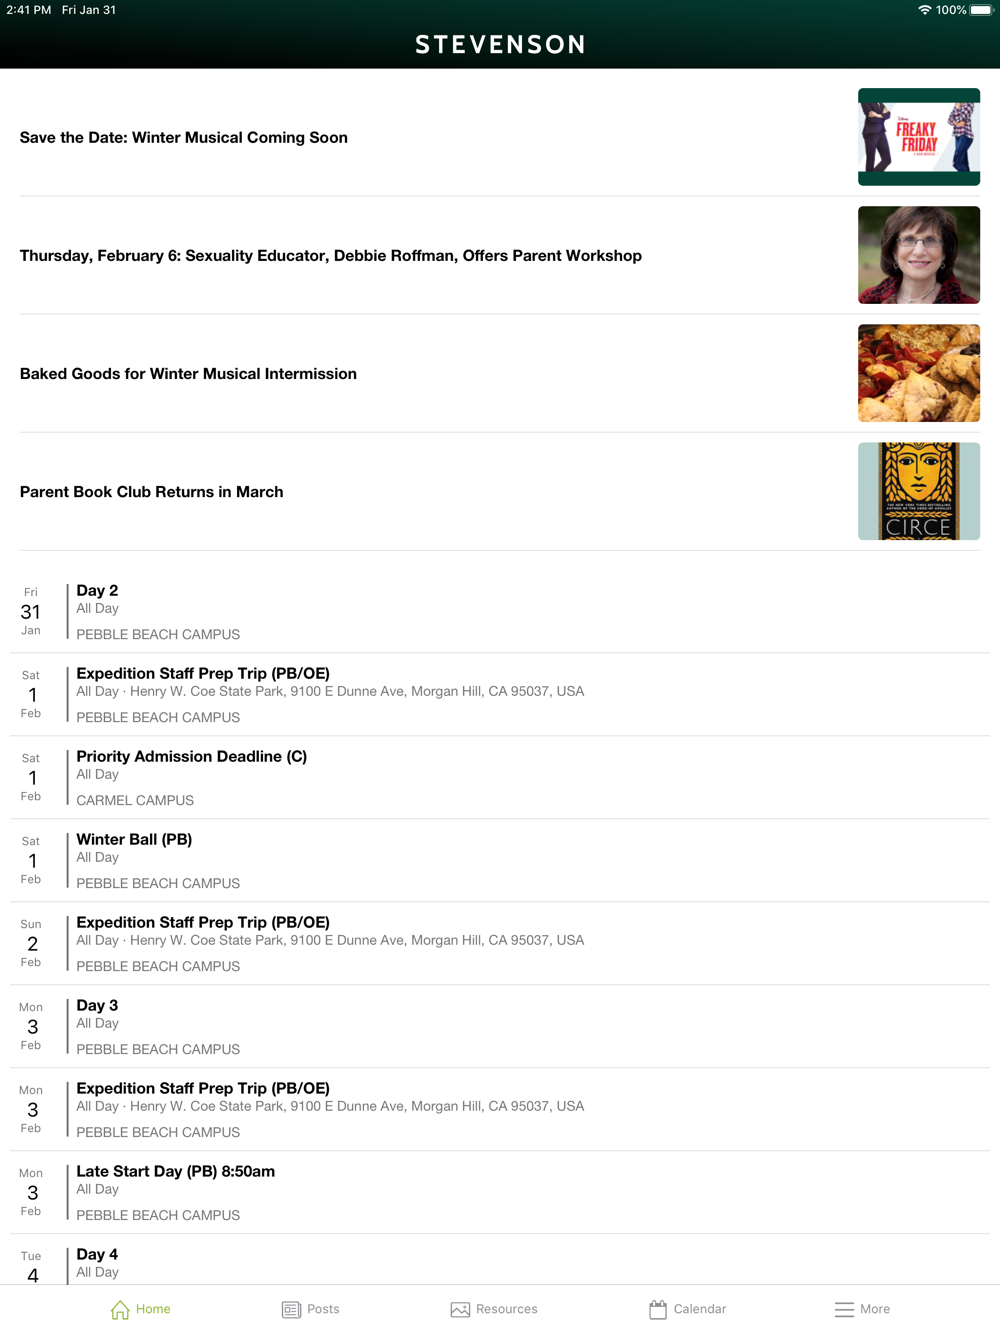Open the Circe book cover thumbnail
The width and height of the screenshot is (1000, 1334).
coord(919,491)
